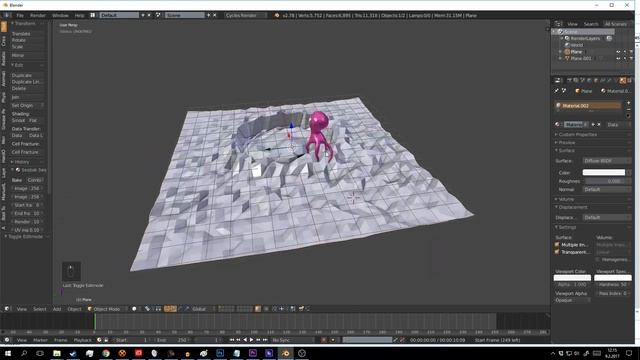Click the white Color swatch
The width and height of the screenshot is (640, 360).
click(x=604, y=173)
